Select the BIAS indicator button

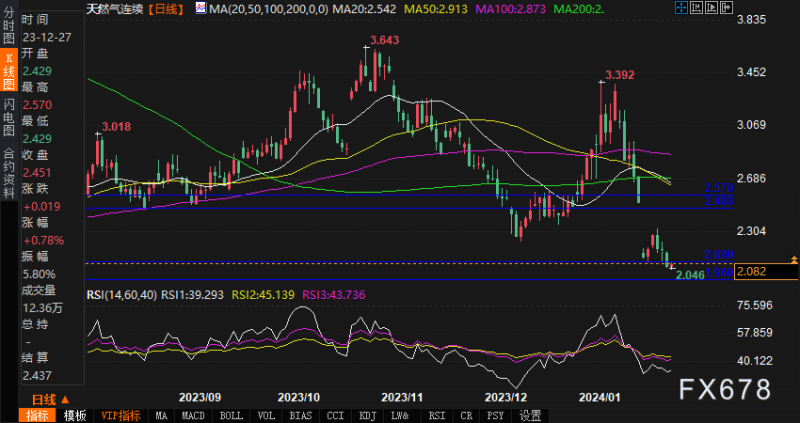click(x=301, y=415)
